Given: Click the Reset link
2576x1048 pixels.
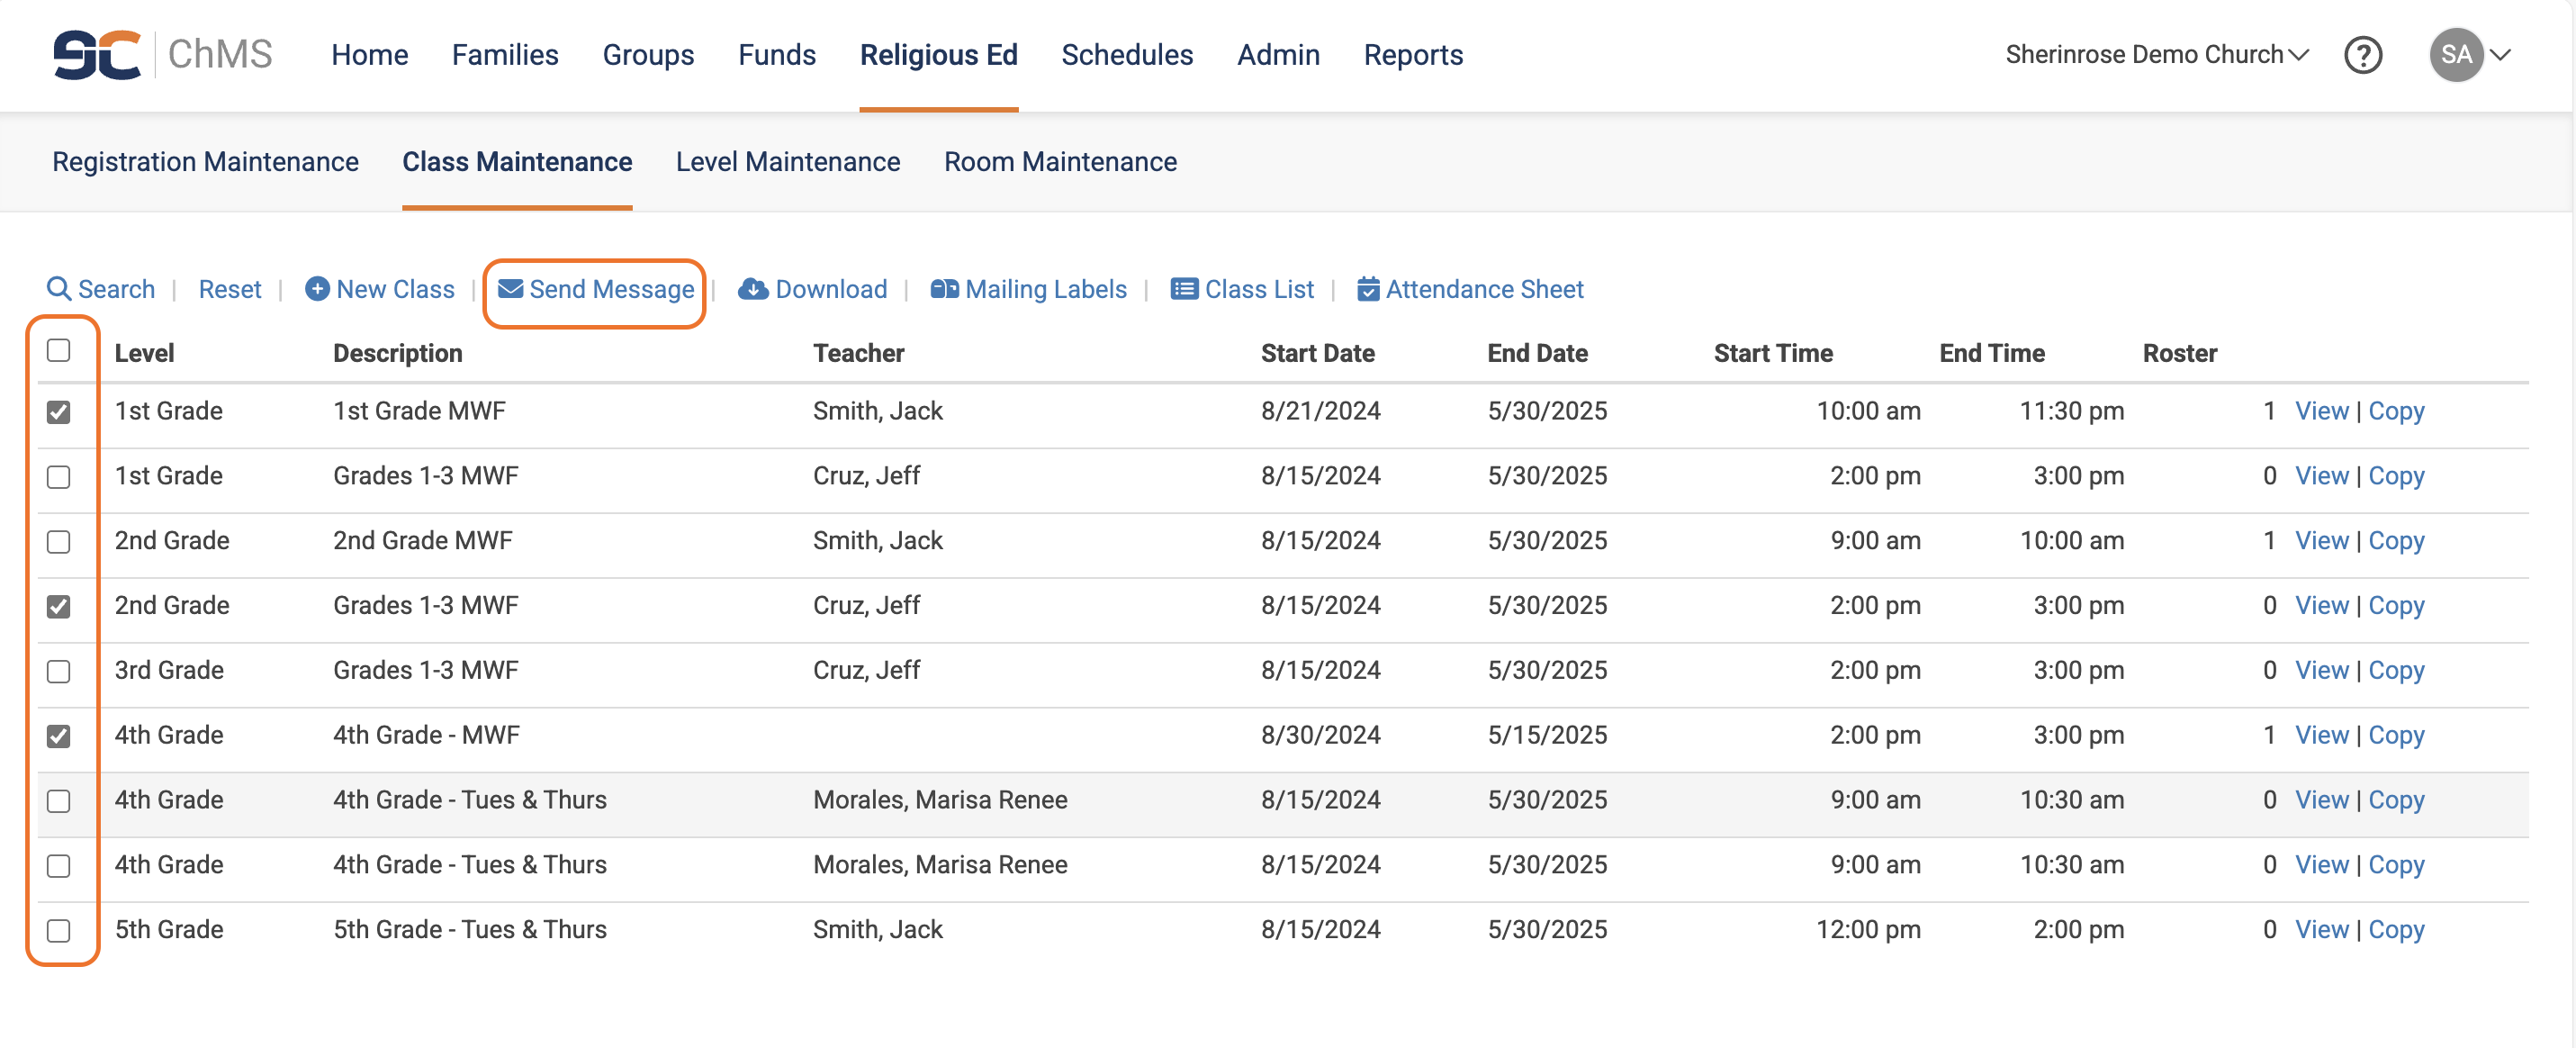Looking at the screenshot, I should [x=229, y=289].
